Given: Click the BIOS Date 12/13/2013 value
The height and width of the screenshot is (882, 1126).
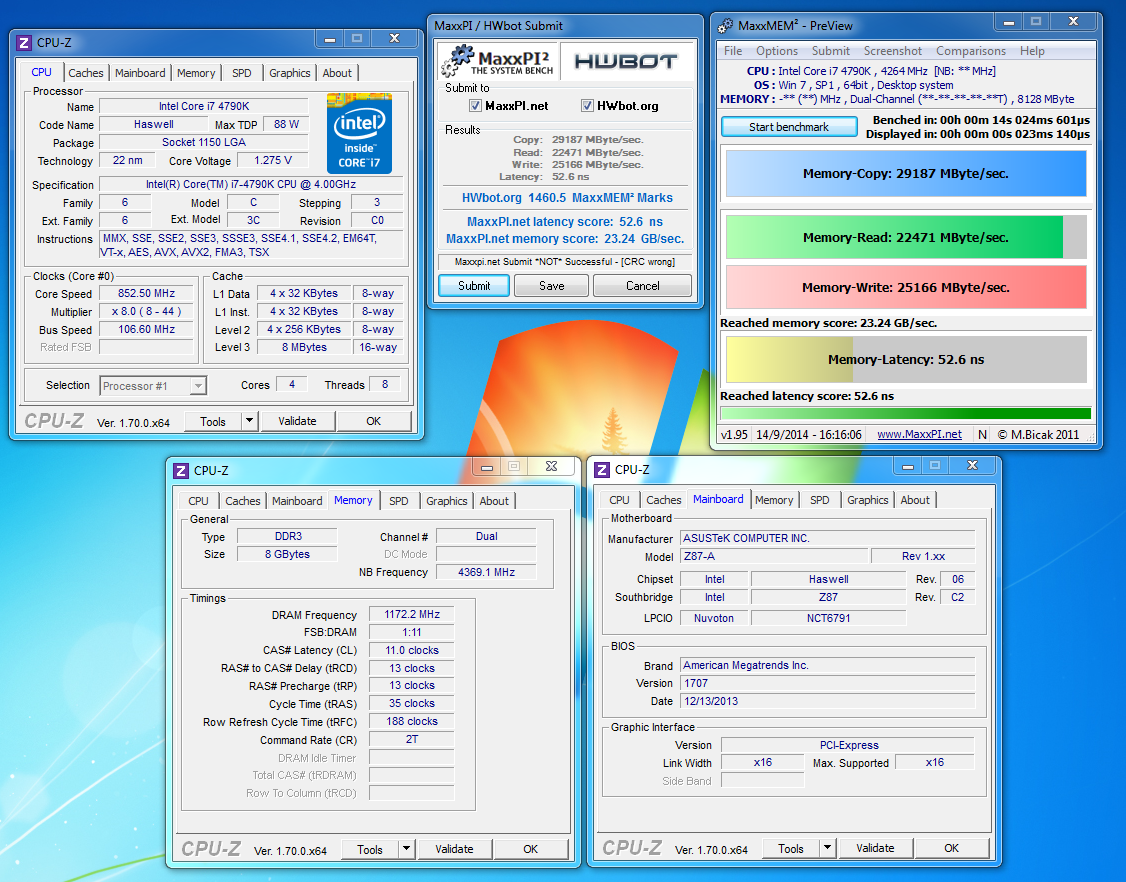Looking at the screenshot, I should tap(828, 701).
